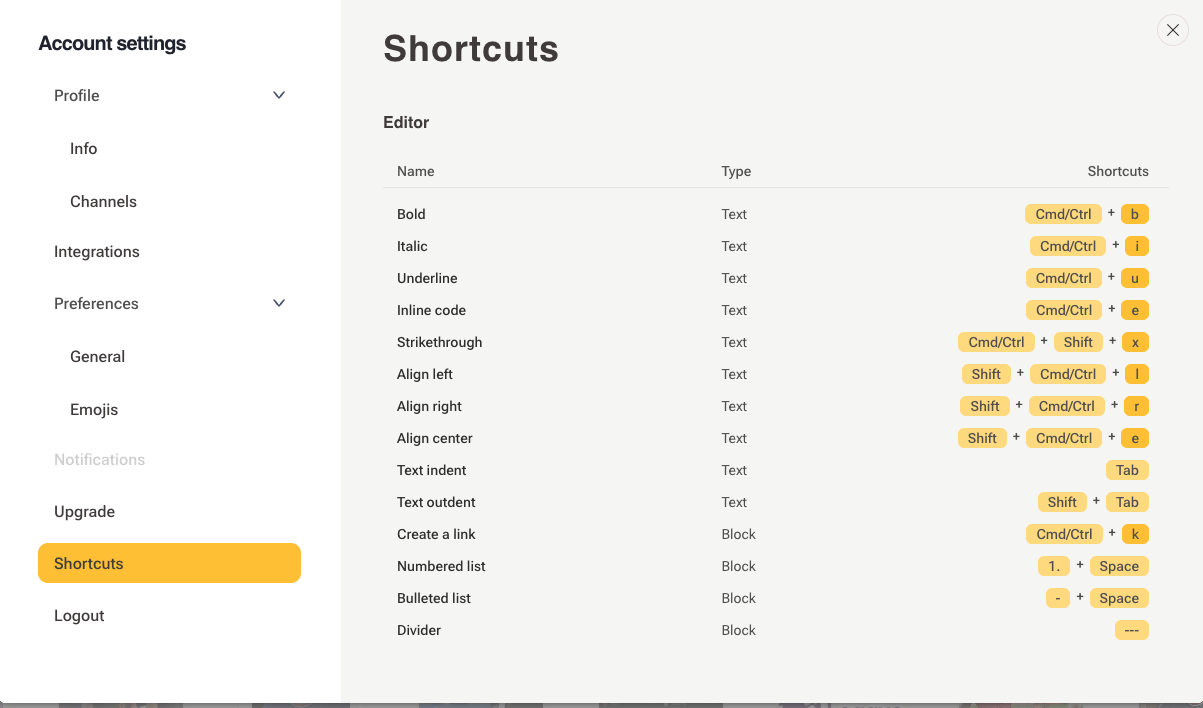Viewport: 1203px width, 708px height.
Task: Close the account settings dialog
Action: click(x=1173, y=30)
